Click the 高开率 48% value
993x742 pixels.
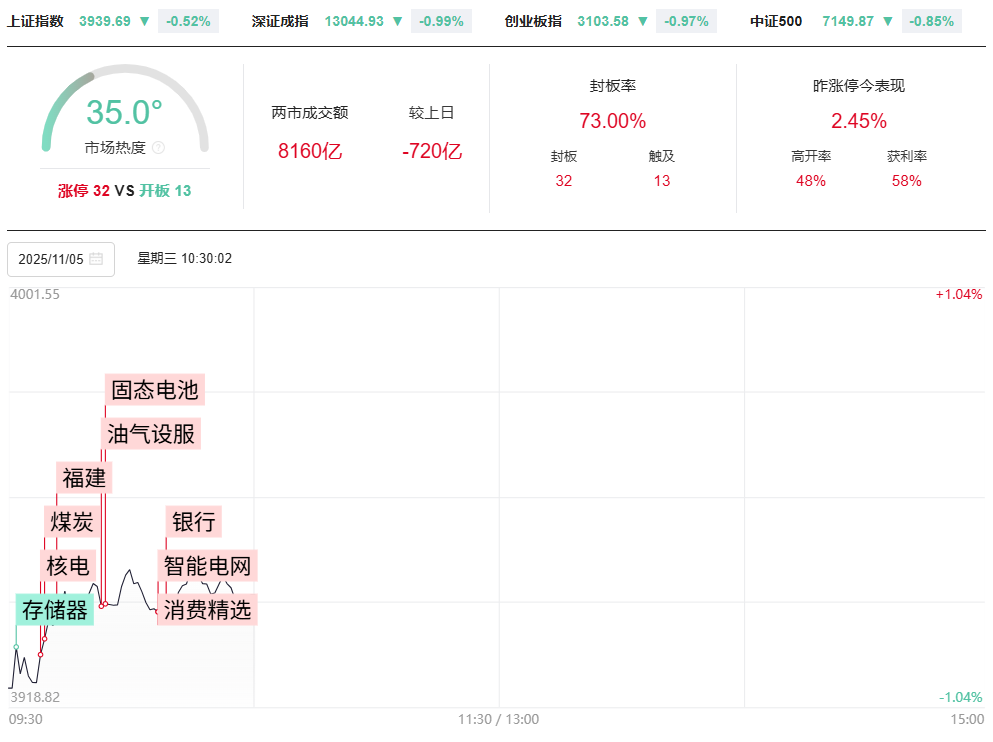(811, 181)
